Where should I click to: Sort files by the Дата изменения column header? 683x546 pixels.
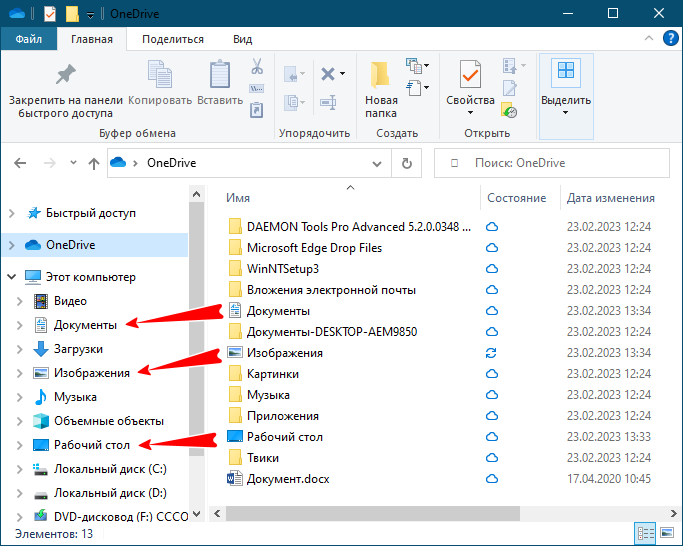[610, 198]
